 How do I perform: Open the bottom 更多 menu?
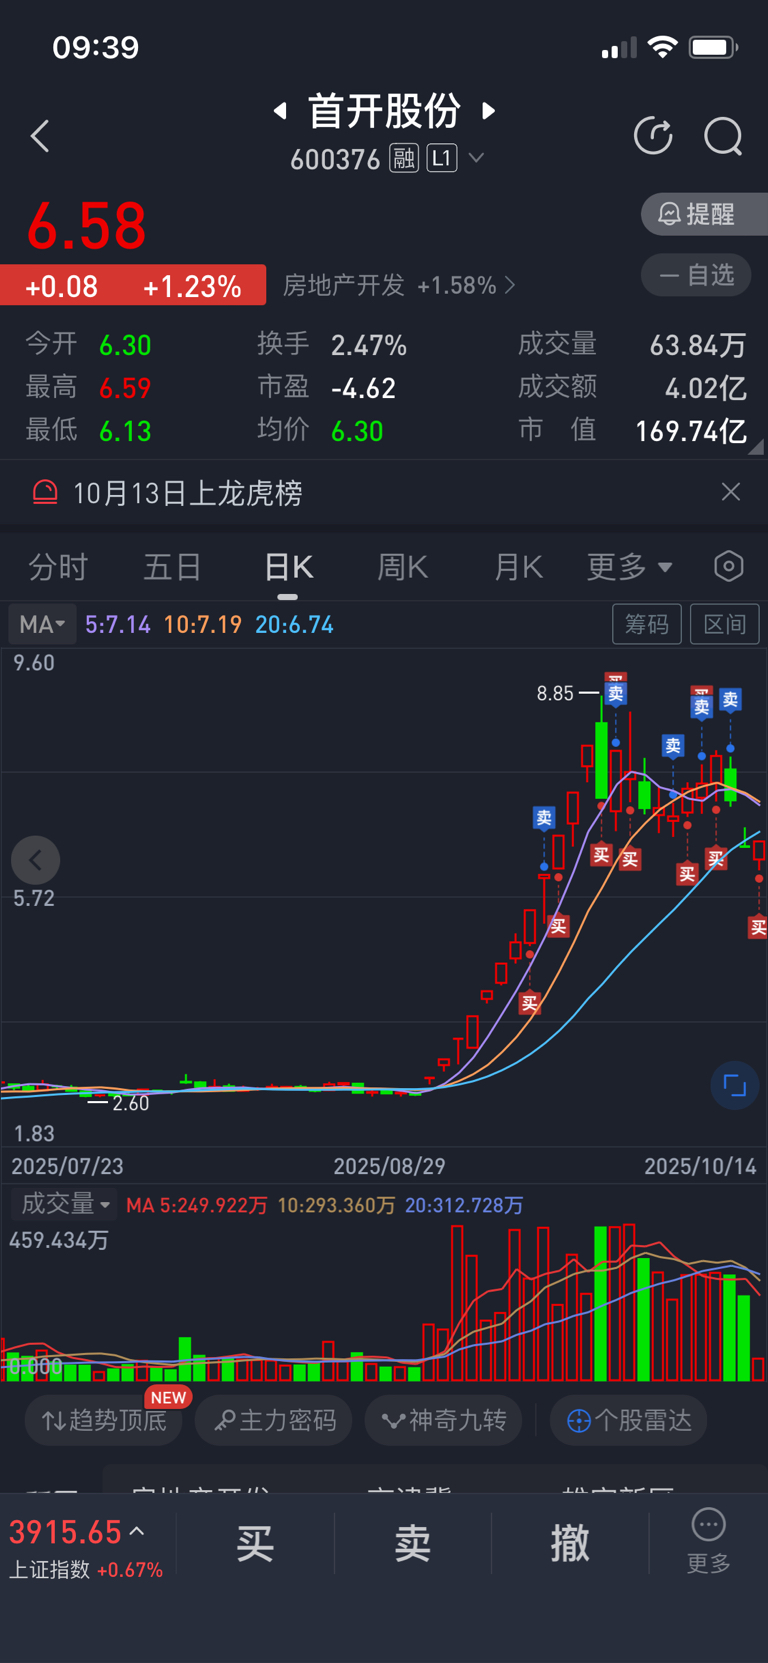pos(708,1540)
